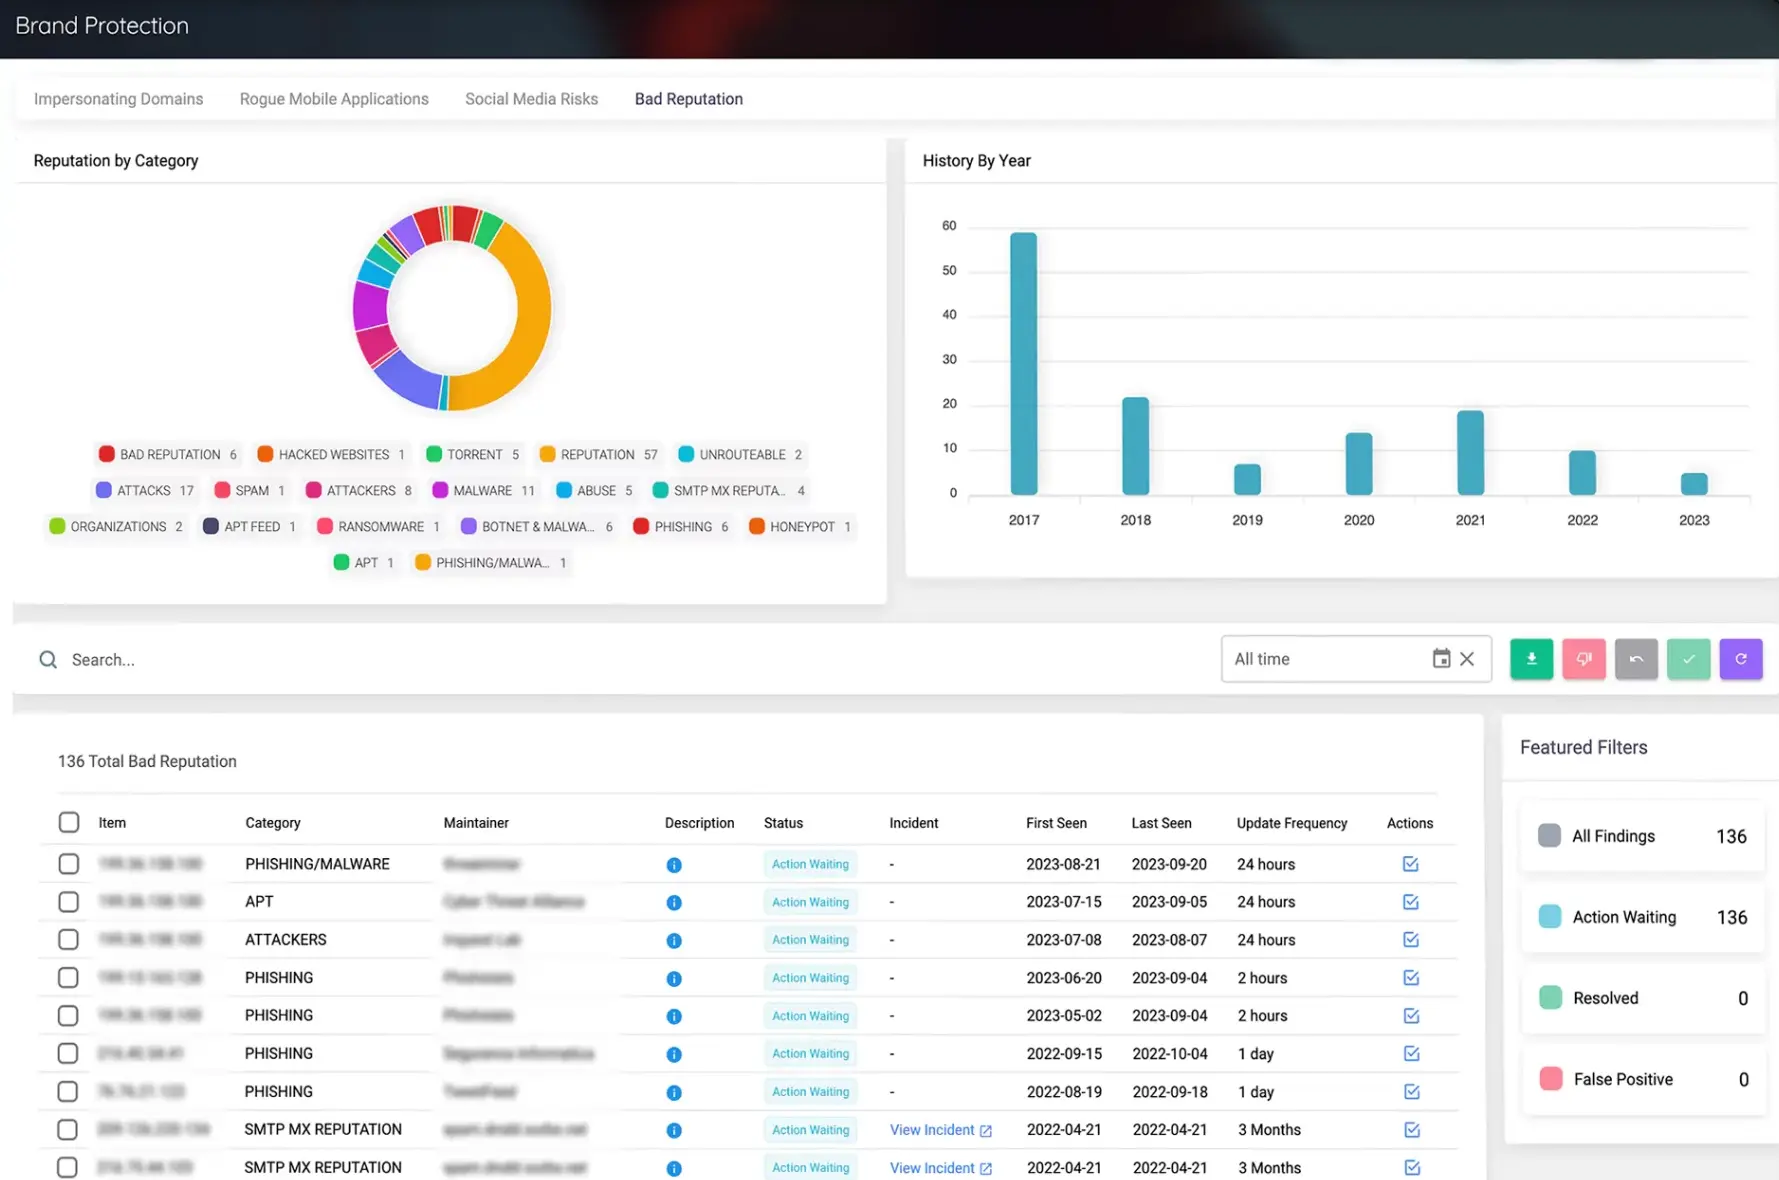This screenshot has height=1180, width=1779.
Task: Open description info for PHISHING/MALWARE row
Action: (x=674, y=865)
